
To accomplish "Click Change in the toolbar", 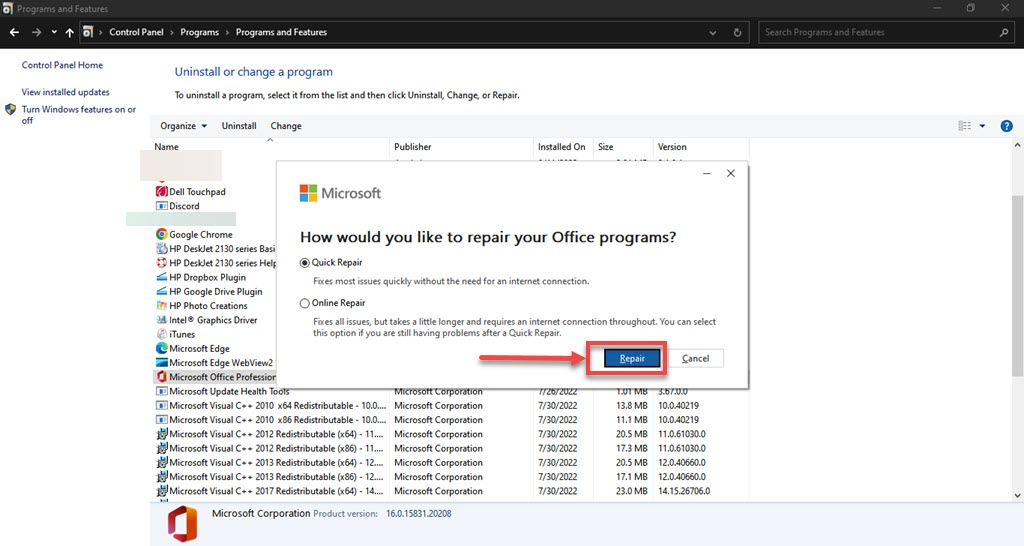I will coord(286,126).
